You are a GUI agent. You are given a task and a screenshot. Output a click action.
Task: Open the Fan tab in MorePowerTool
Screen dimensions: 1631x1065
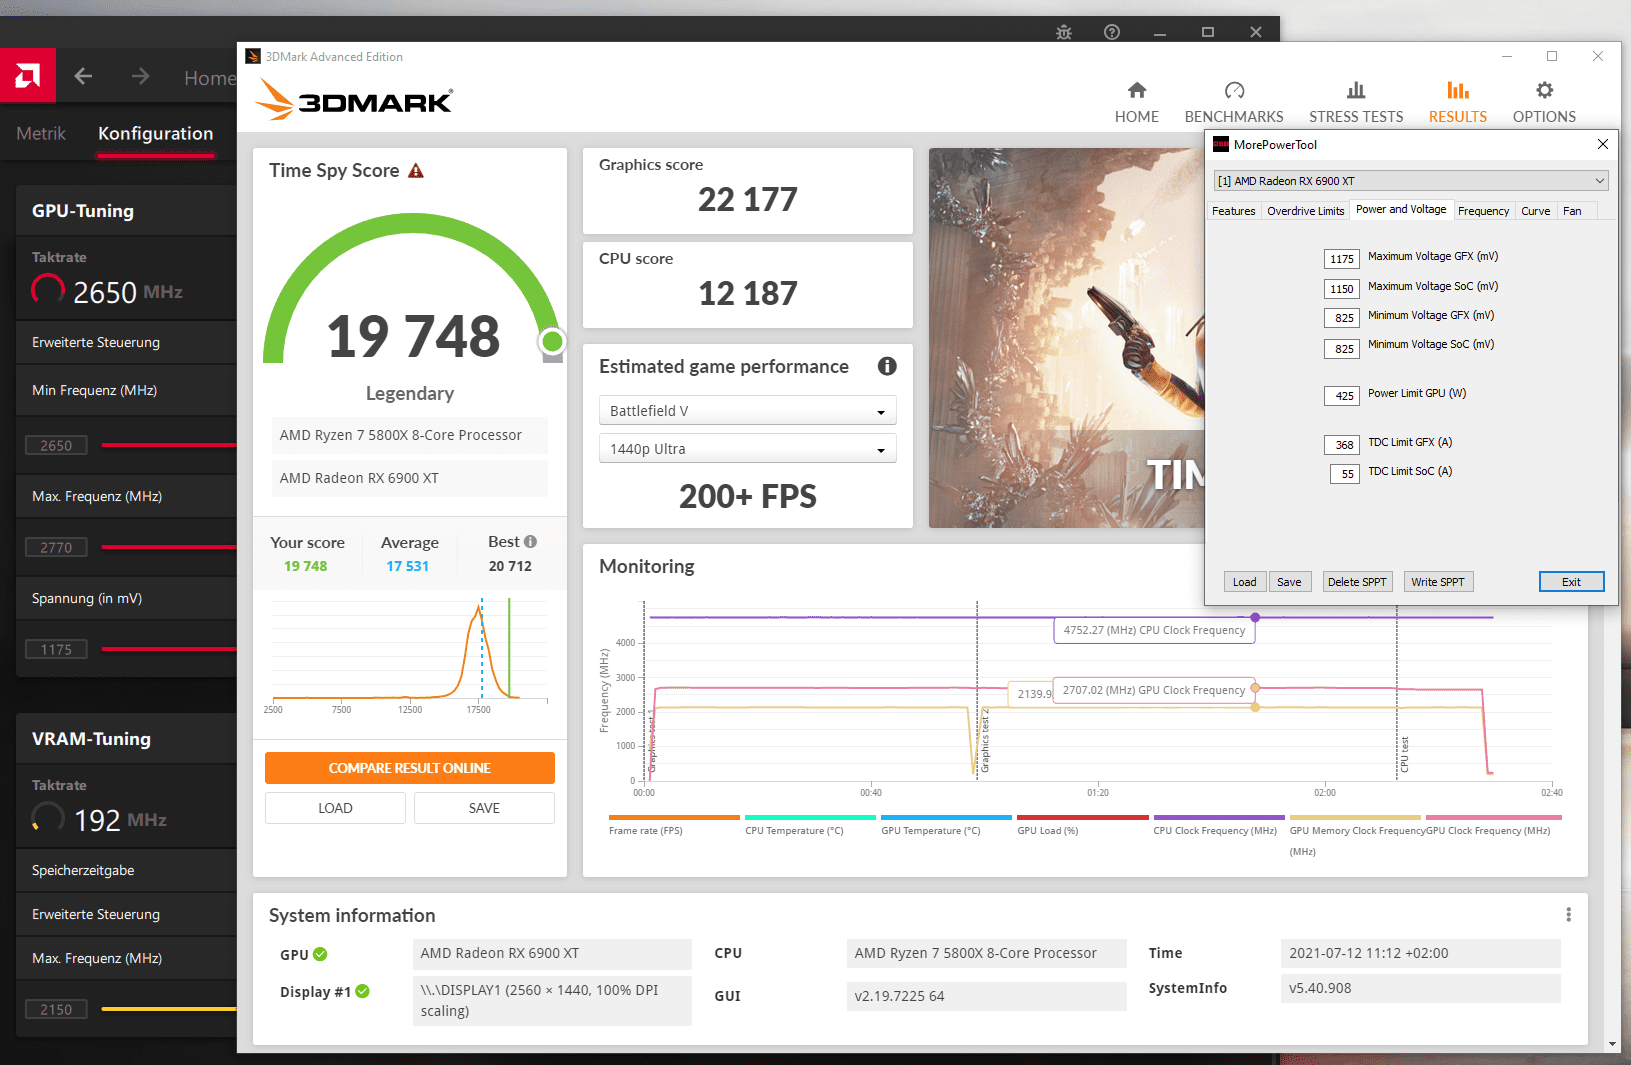point(1572,211)
